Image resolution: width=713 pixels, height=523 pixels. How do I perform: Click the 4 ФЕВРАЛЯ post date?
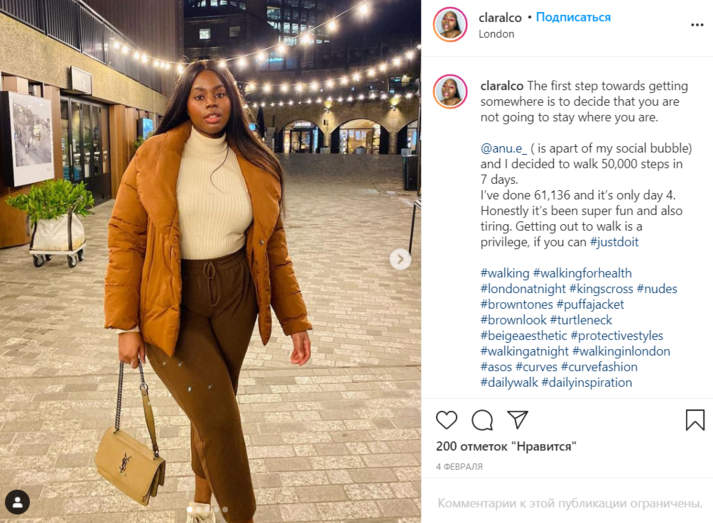[x=459, y=467]
